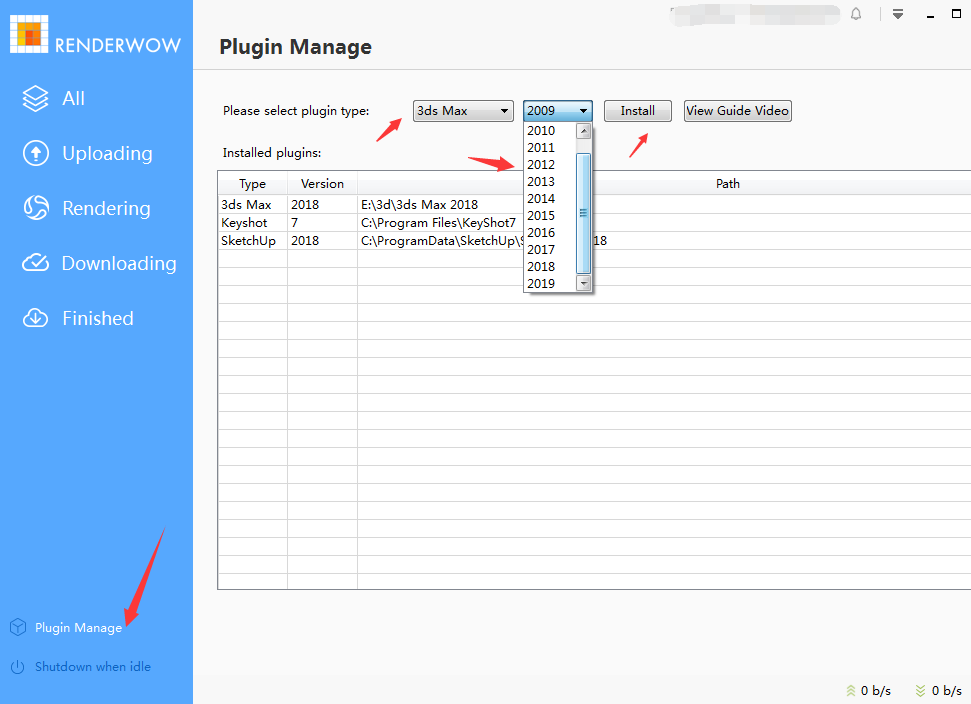Click the Rendering swirl icon
The width and height of the screenshot is (971, 704).
click(36, 208)
